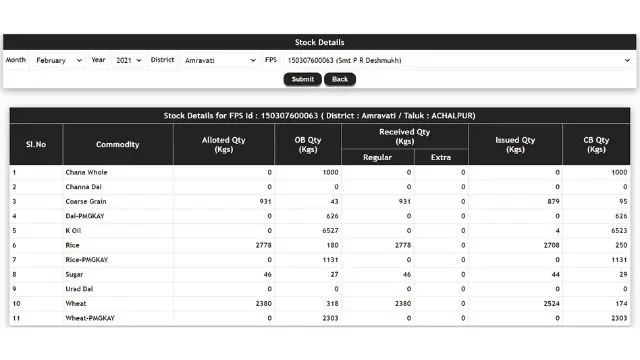640x360 pixels.
Task: Select the Chana Whole commodity cell
Action: (118, 172)
